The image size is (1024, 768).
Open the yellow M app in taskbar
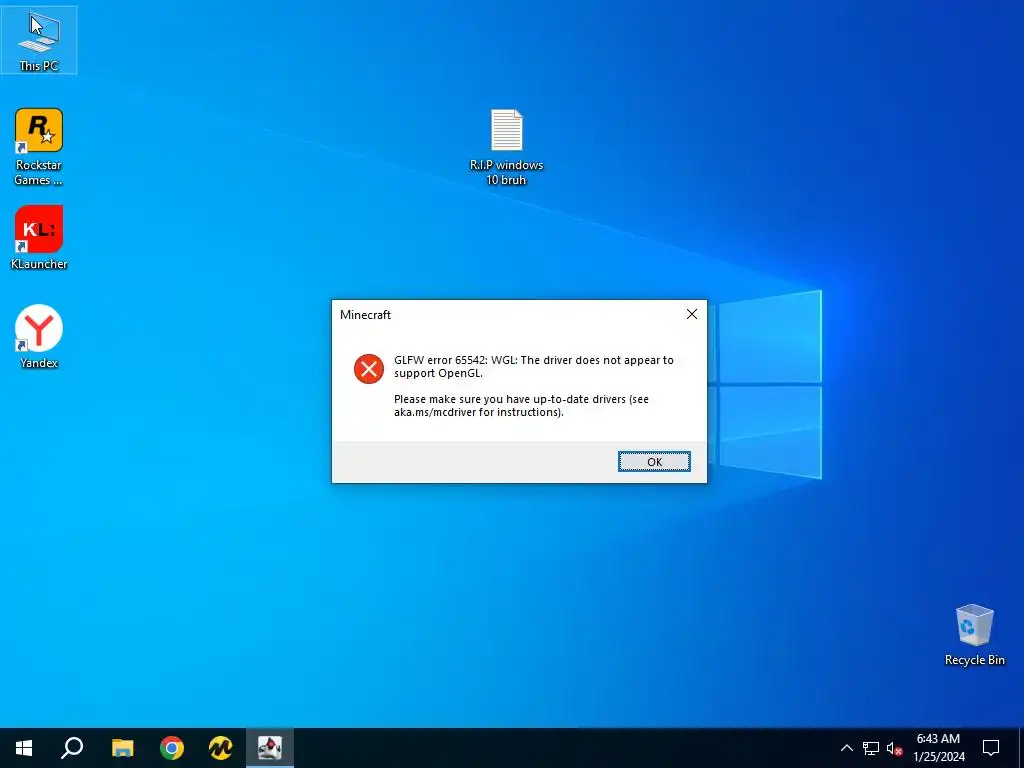click(x=221, y=748)
